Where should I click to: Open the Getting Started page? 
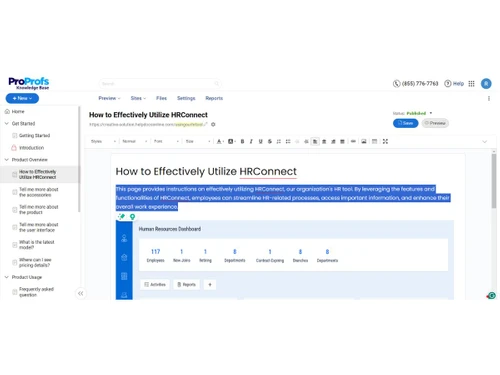pyautogui.click(x=34, y=136)
